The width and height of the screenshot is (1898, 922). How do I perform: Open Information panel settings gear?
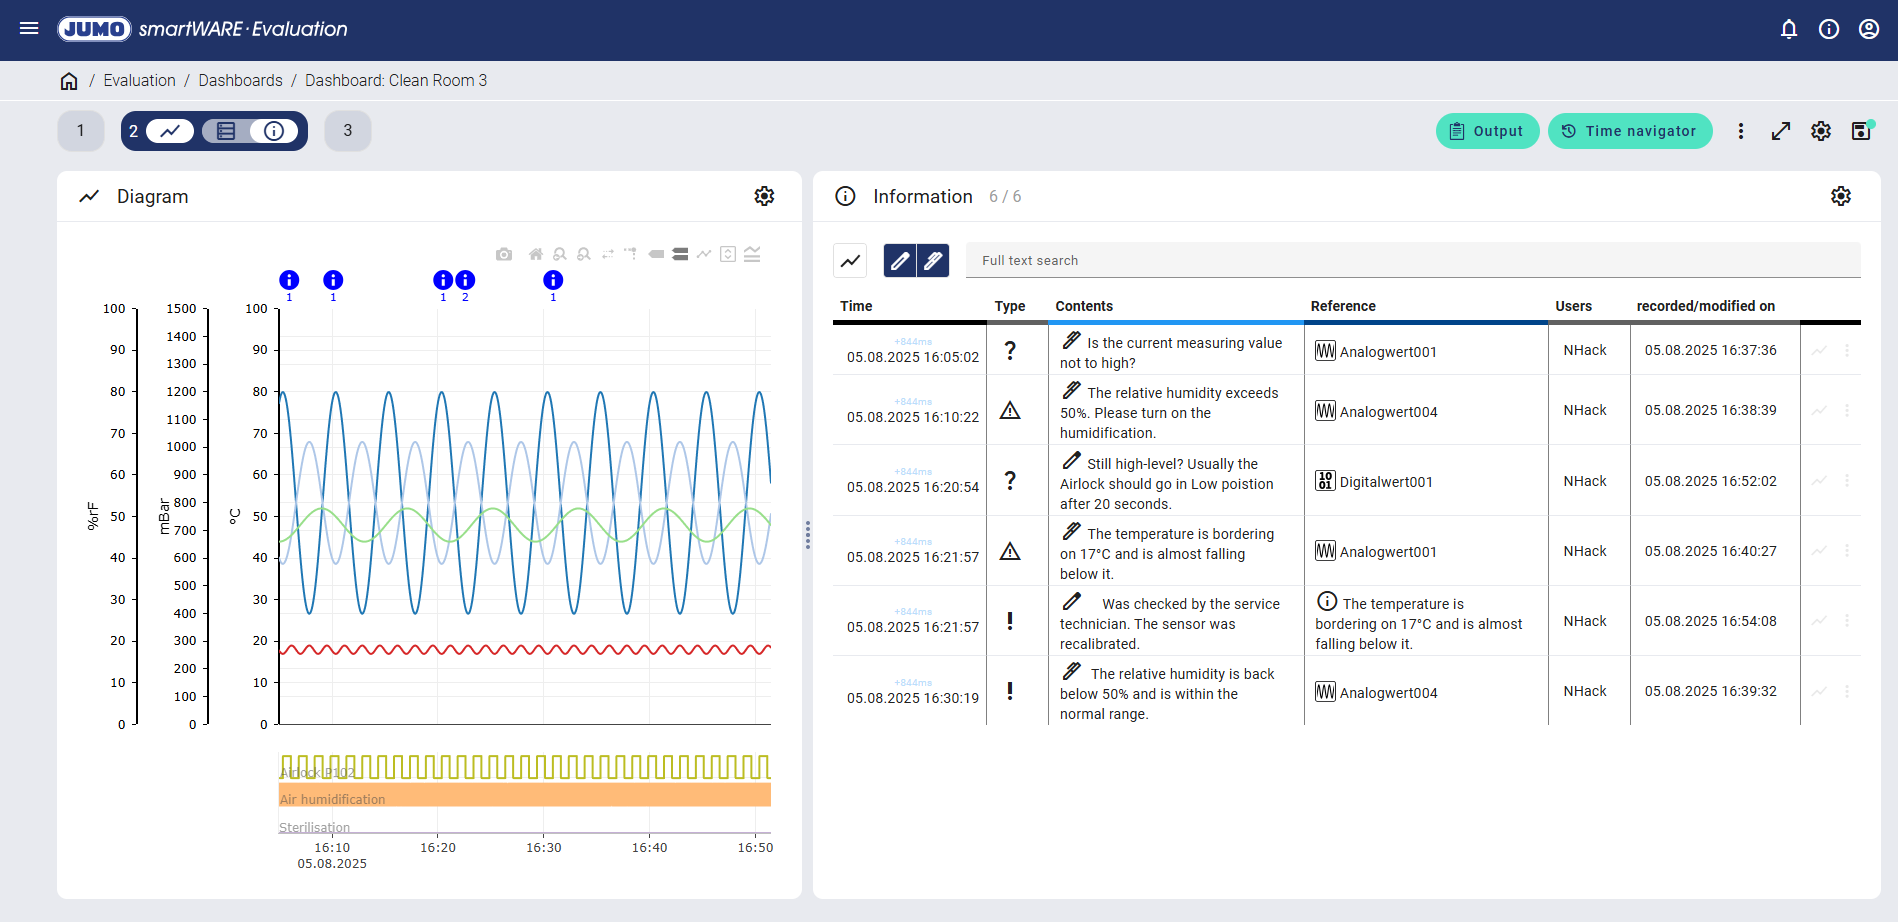click(1840, 196)
